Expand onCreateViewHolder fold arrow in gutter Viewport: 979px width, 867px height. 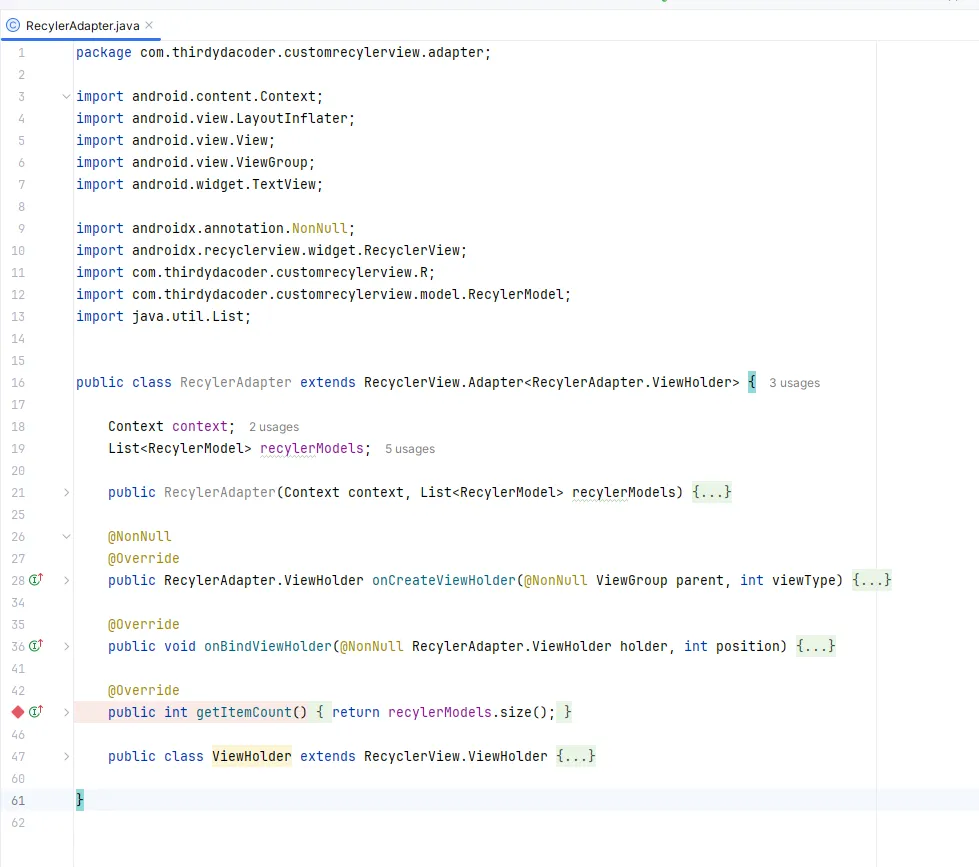point(66,580)
